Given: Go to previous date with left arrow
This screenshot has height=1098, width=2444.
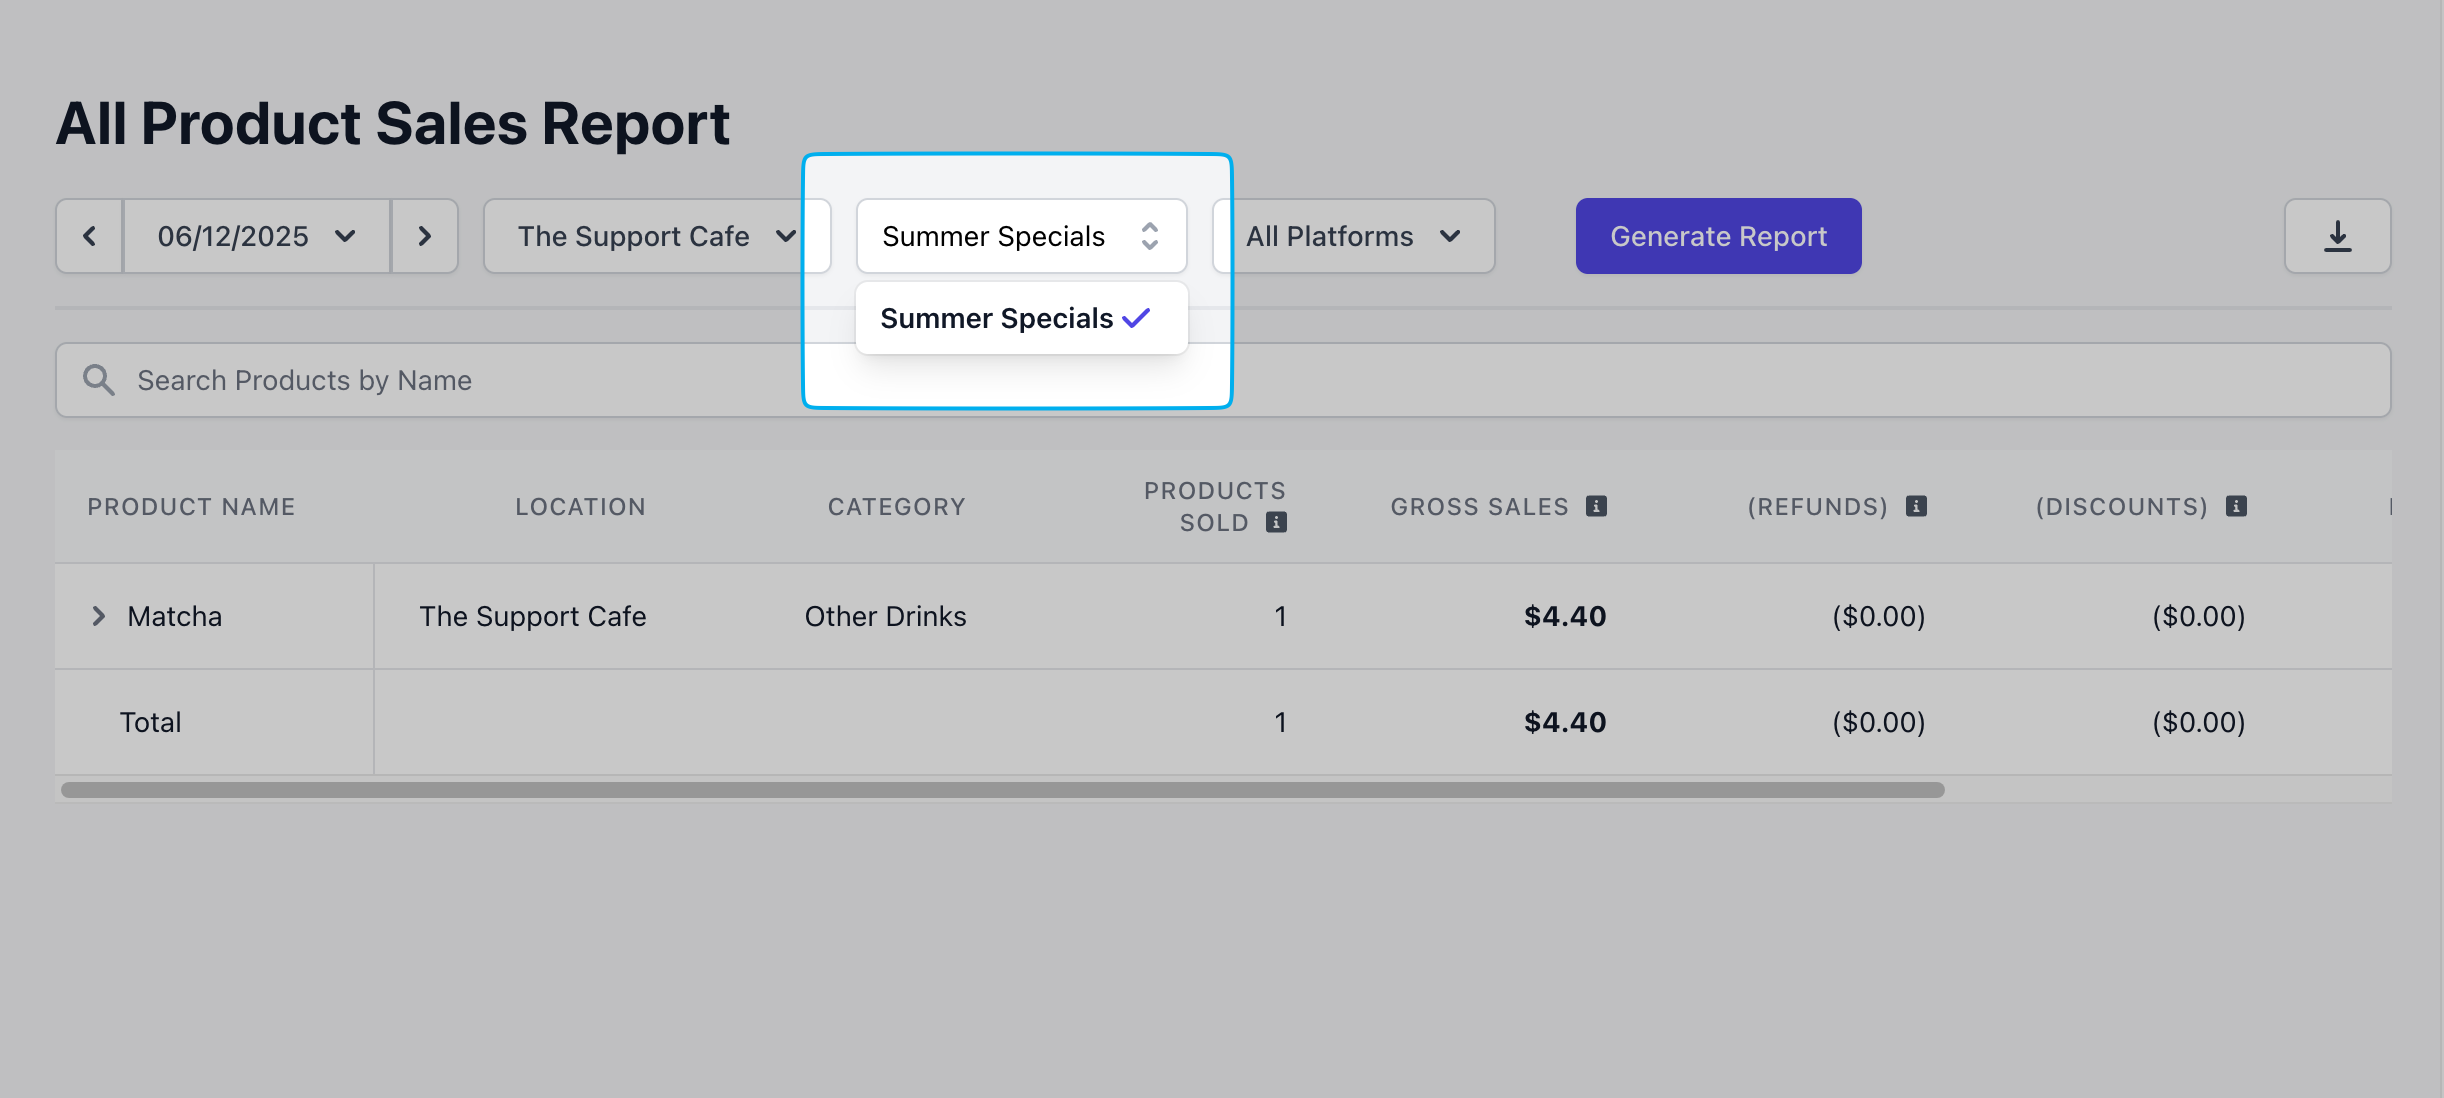Looking at the screenshot, I should [89, 236].
